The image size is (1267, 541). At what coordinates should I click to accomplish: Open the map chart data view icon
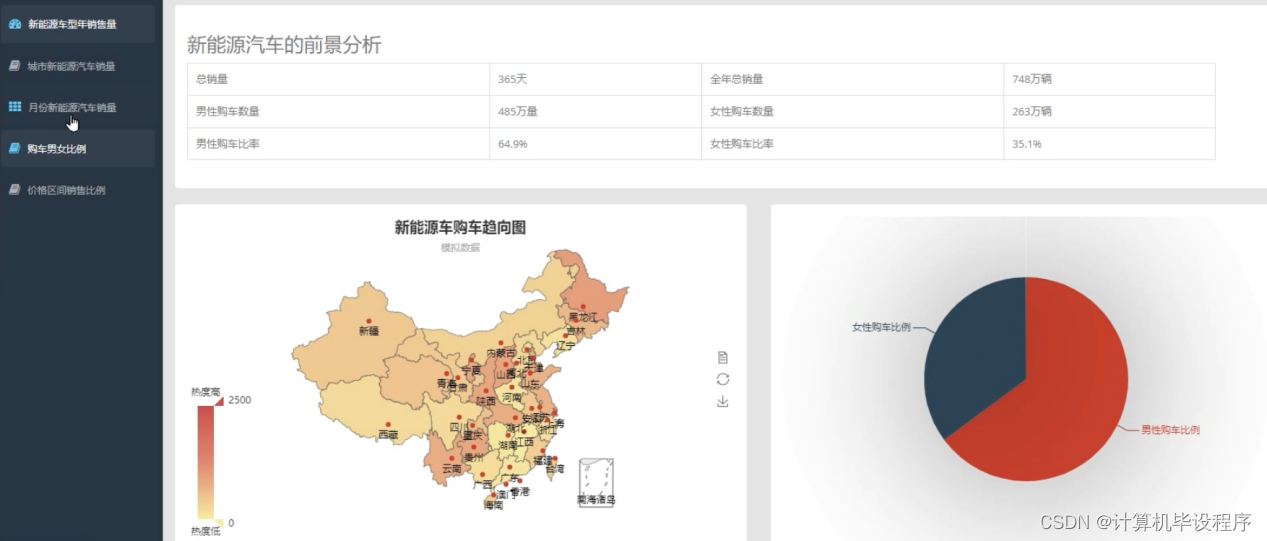(x=723, y=357)
